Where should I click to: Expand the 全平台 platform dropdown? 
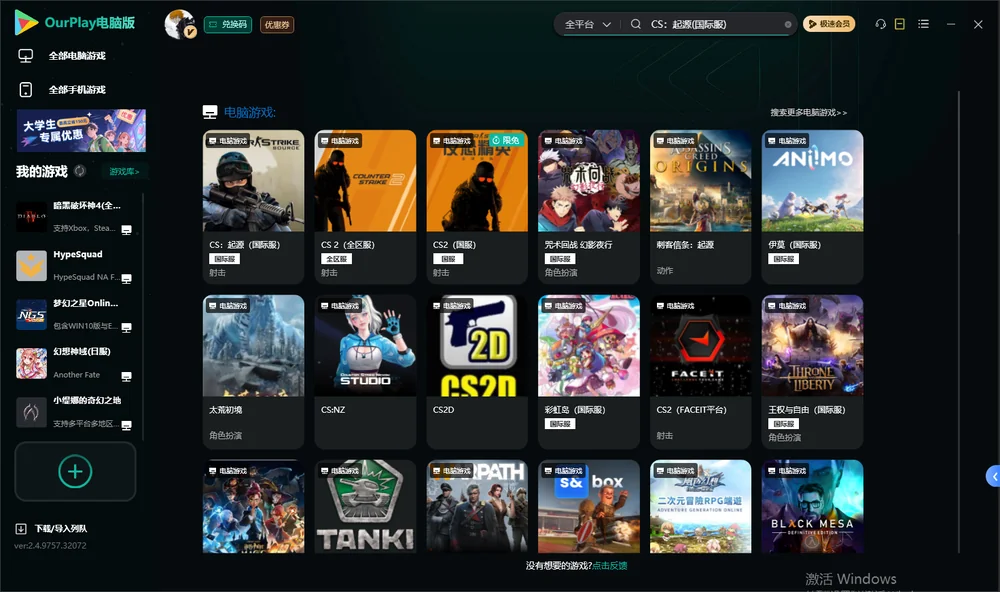pyautogui.click(x=587, y=24)
